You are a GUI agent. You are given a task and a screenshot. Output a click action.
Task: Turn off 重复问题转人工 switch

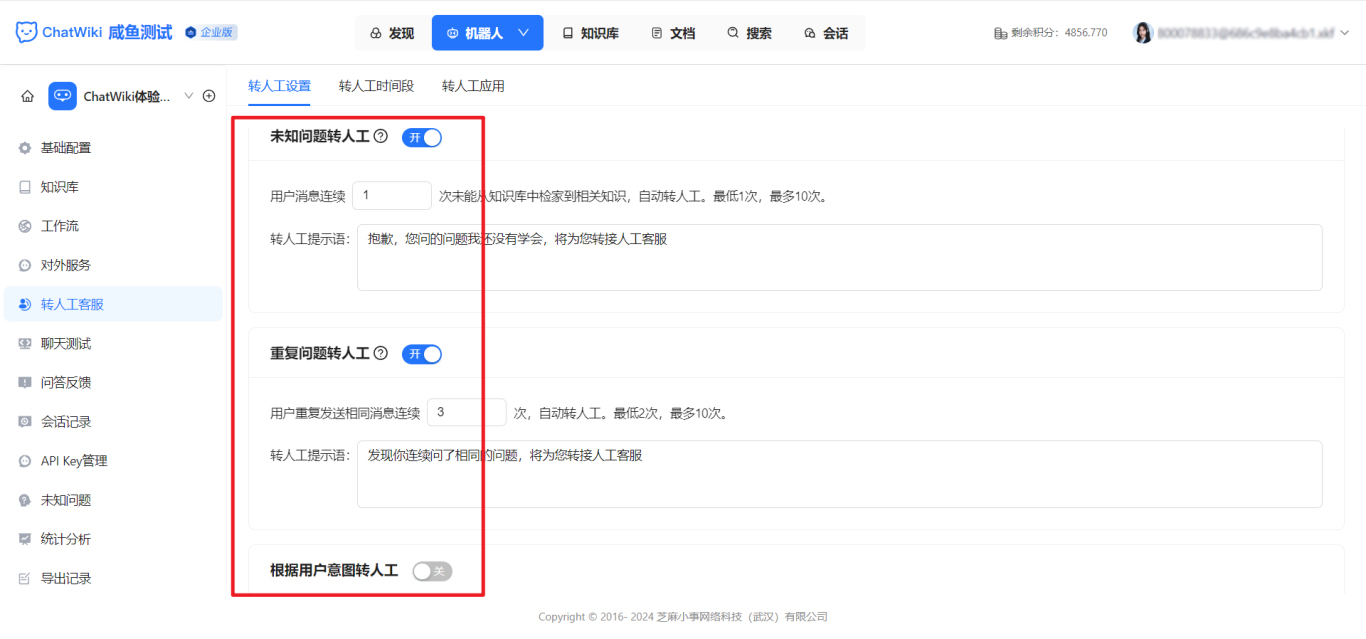(x=421, y=353)
